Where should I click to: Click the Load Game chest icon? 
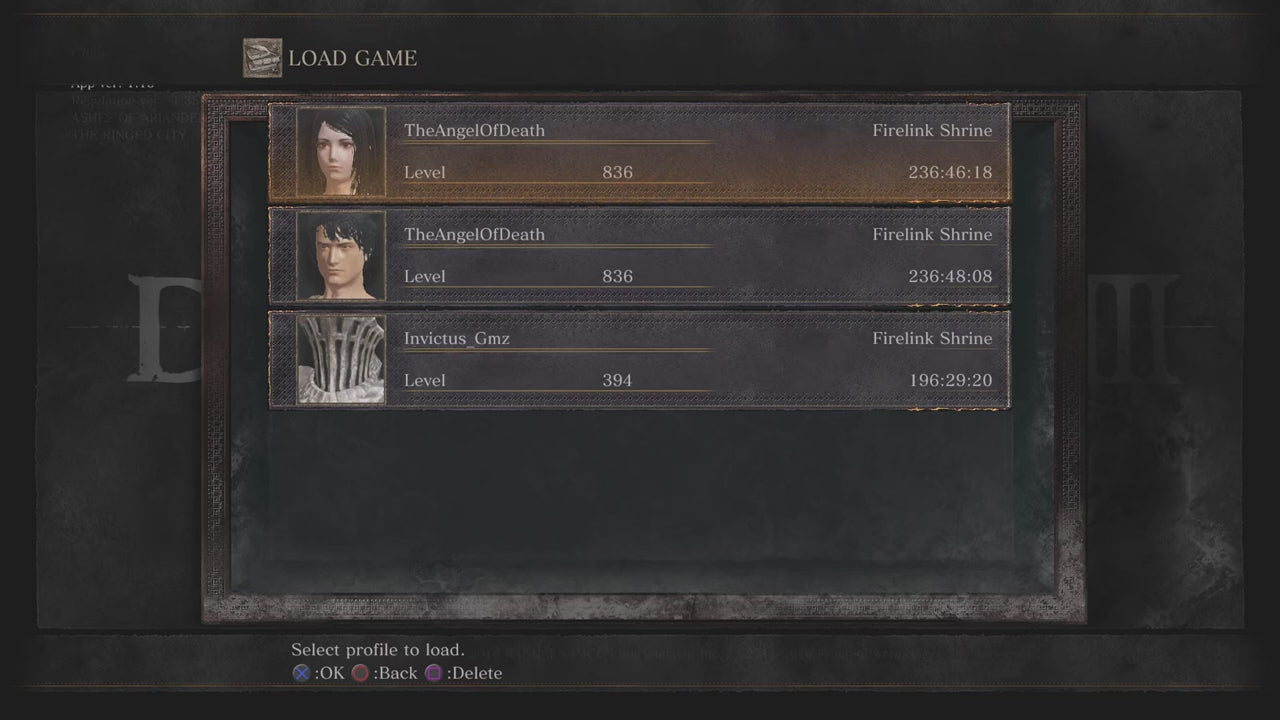262,58
